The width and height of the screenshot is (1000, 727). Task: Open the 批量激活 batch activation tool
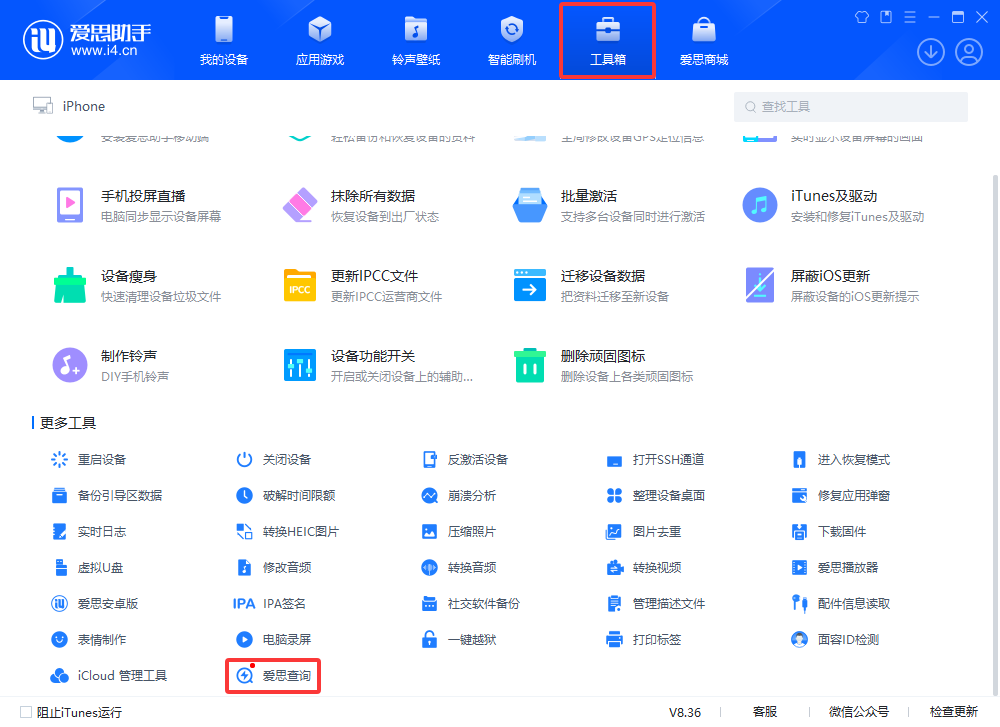tap(530, 205)
